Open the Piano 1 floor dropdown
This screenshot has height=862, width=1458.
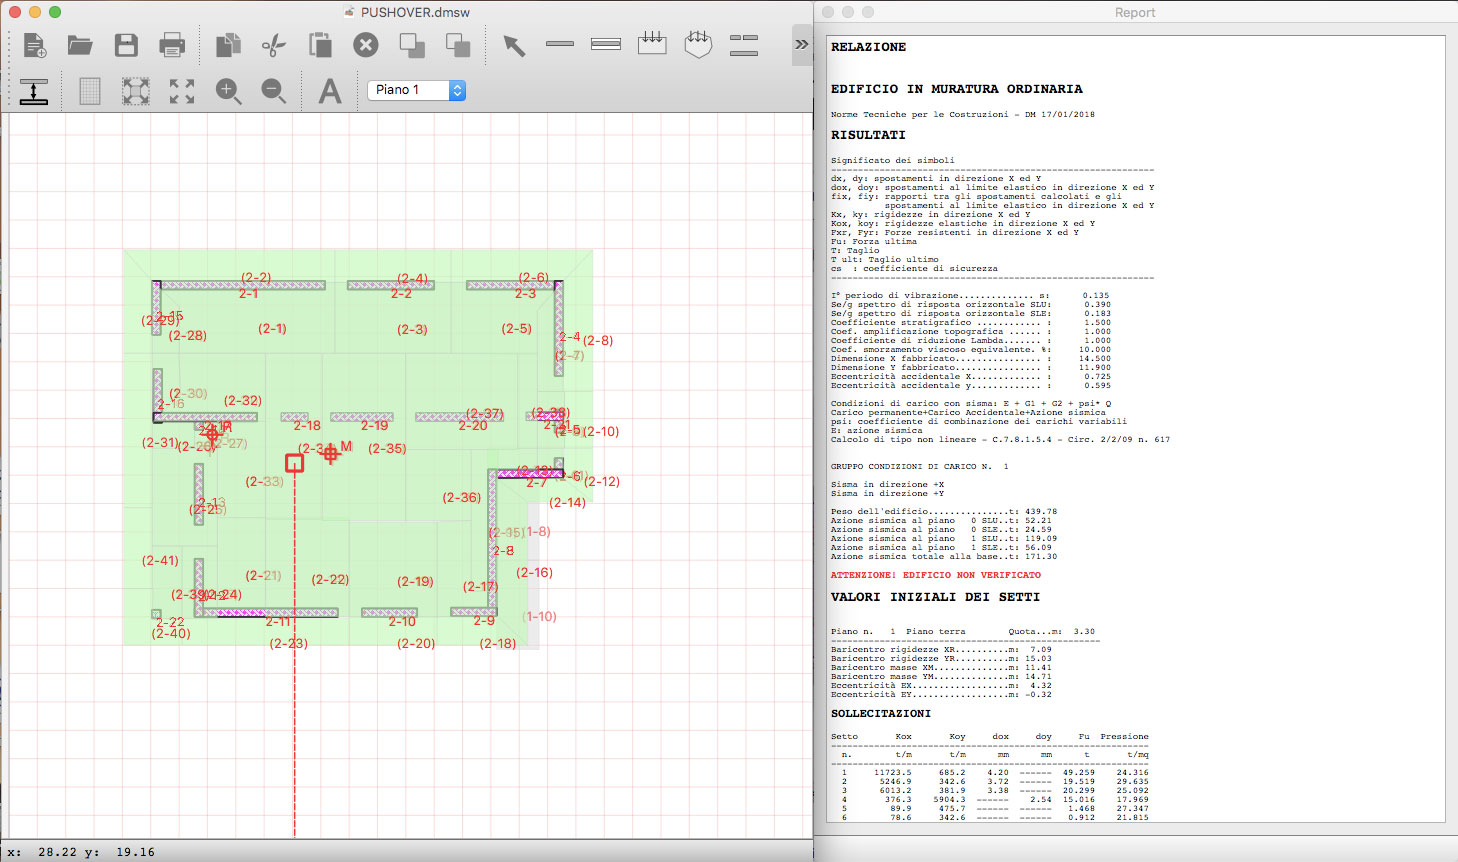pos(417,90)
